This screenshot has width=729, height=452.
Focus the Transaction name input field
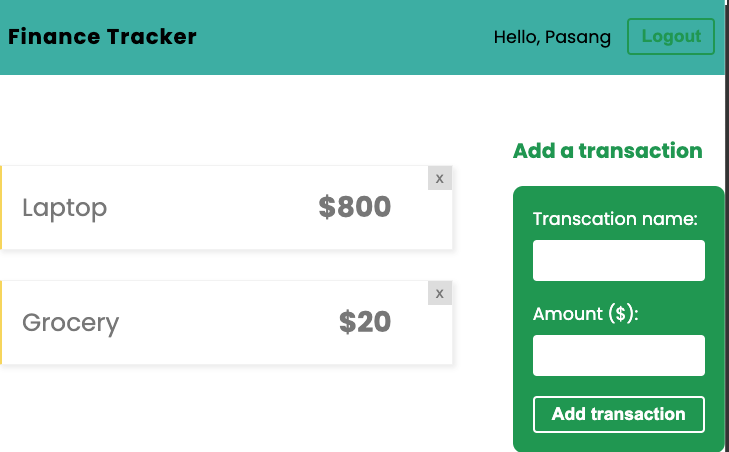click(619, 260)
